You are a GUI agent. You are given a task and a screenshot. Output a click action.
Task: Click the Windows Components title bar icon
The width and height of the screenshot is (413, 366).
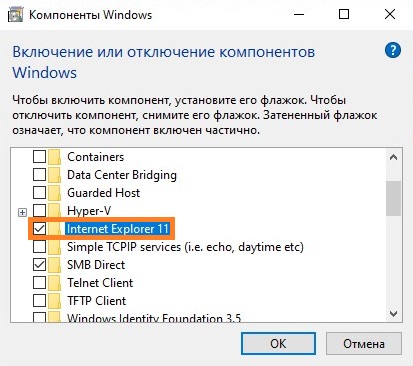tap(15, 15)
